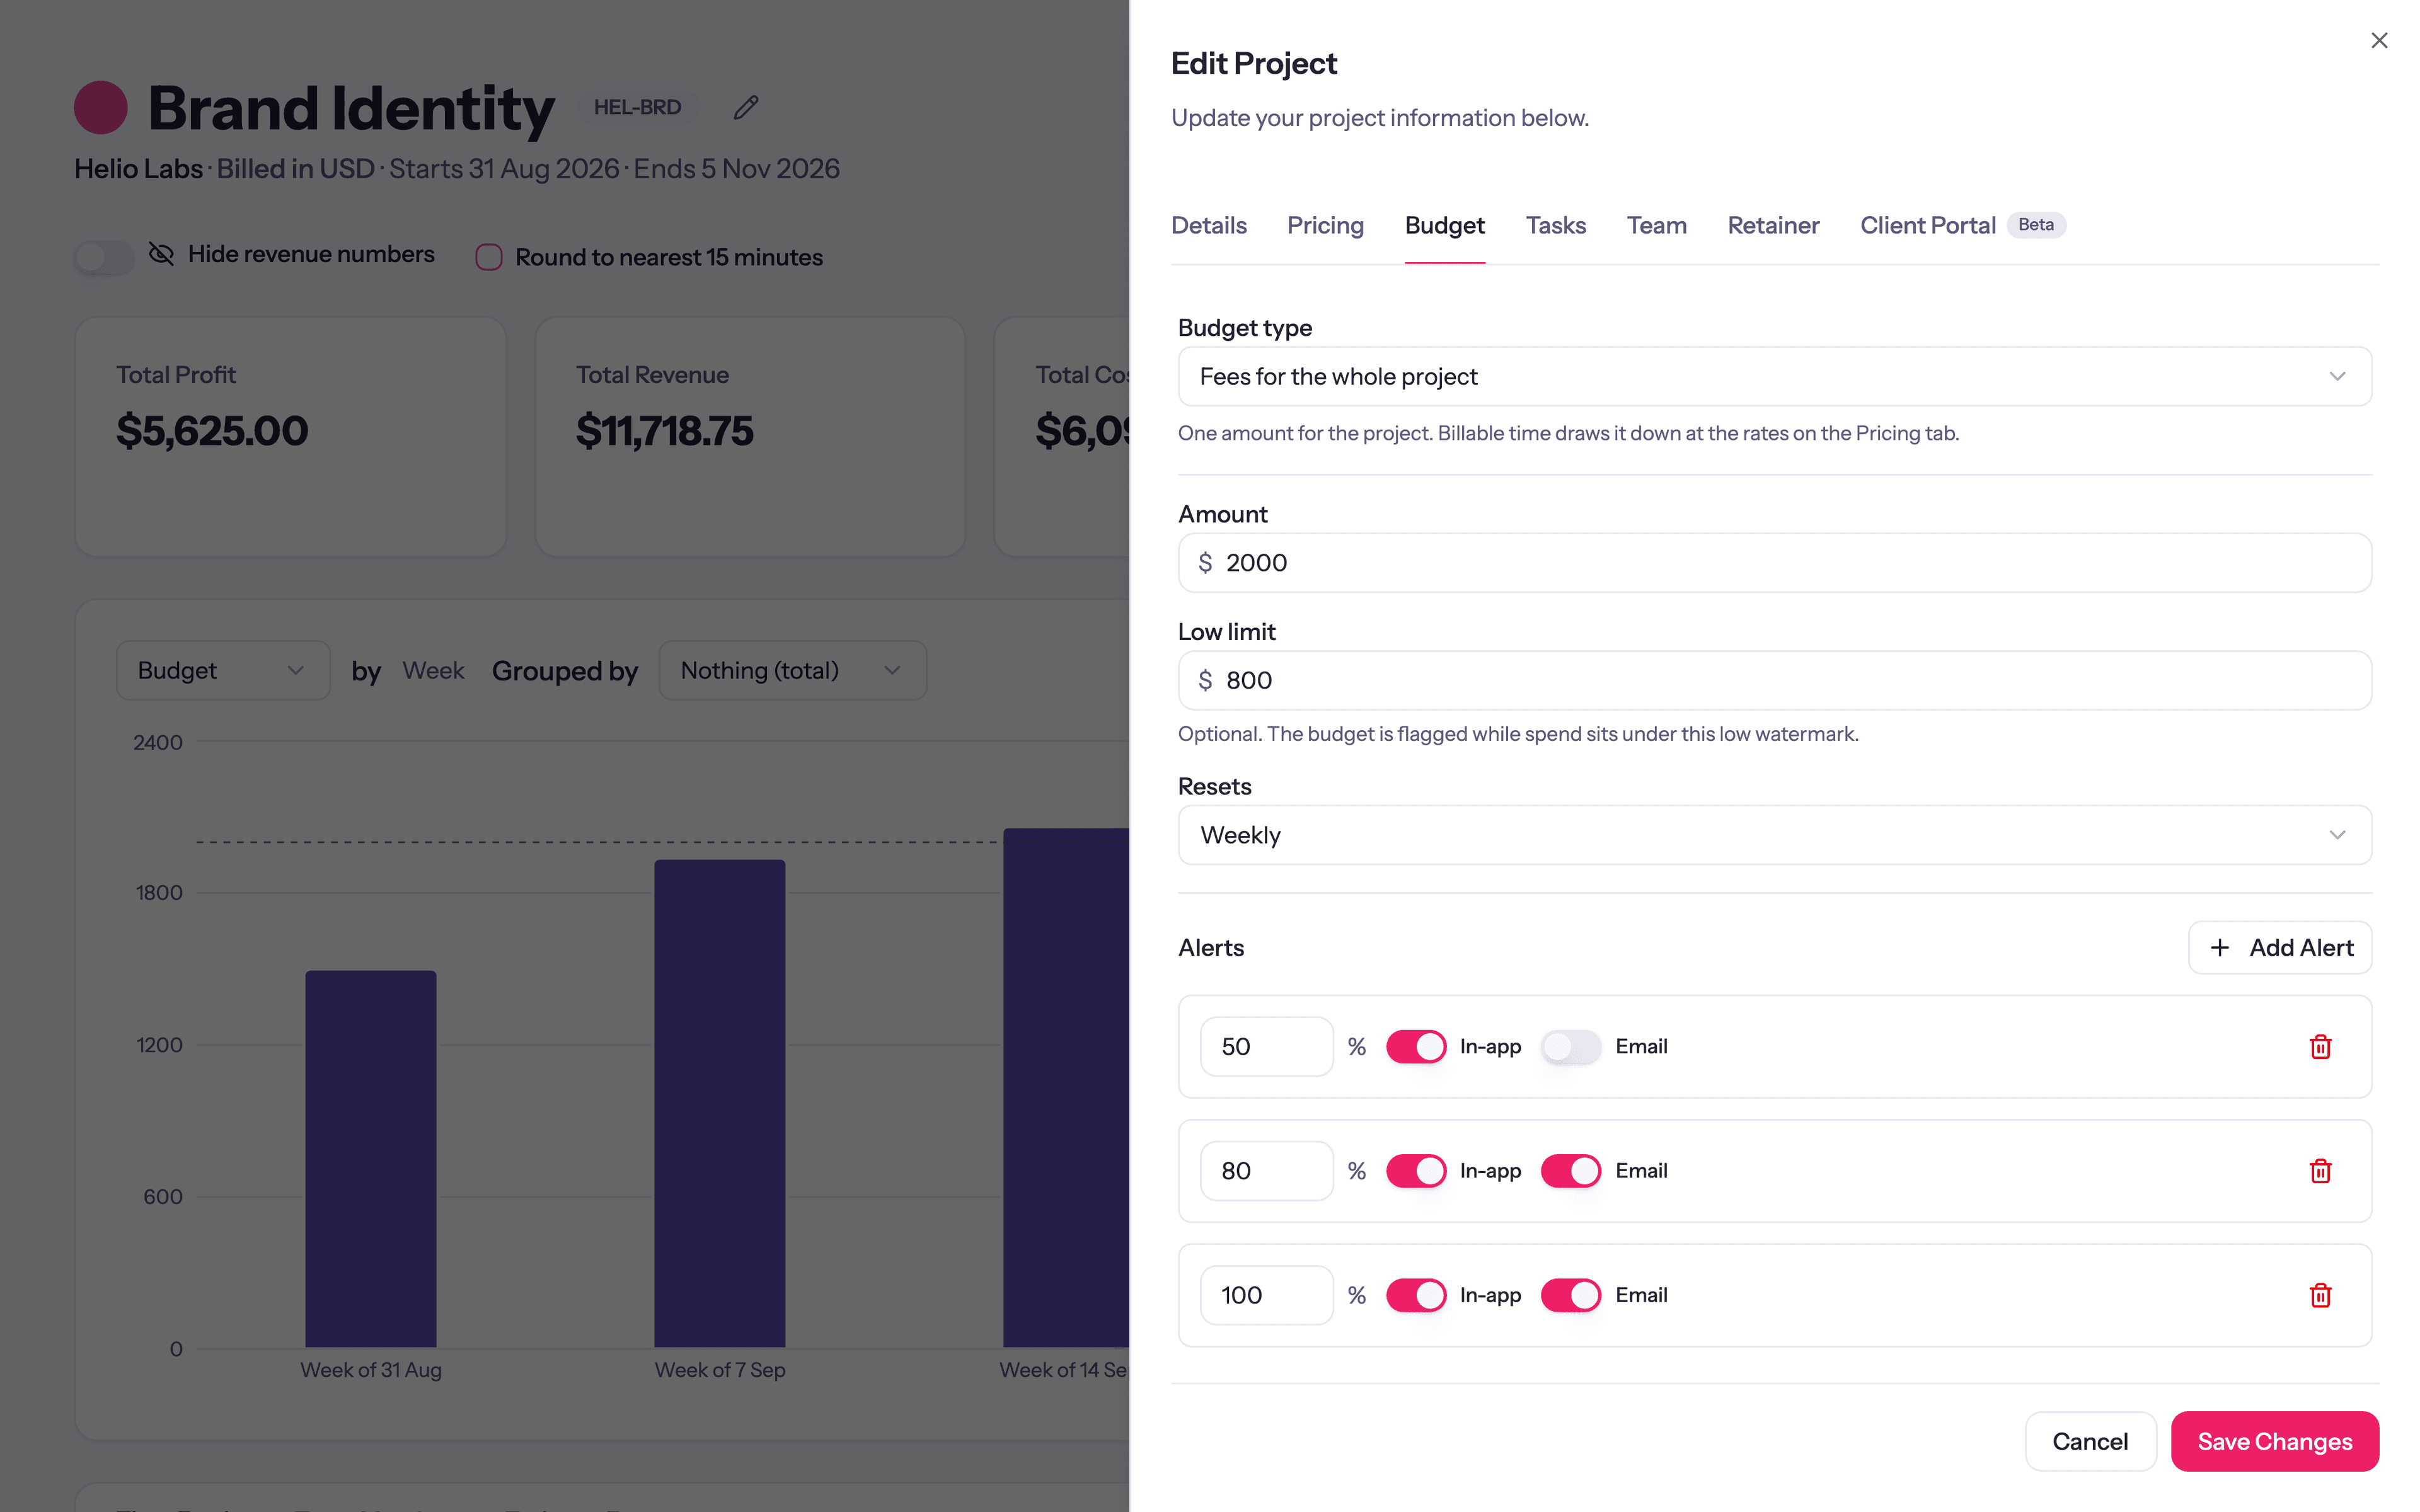The height and width of the screenshot is (1512, 2420).
Task: Switch to the Pricing tab
Action: 1325,225
